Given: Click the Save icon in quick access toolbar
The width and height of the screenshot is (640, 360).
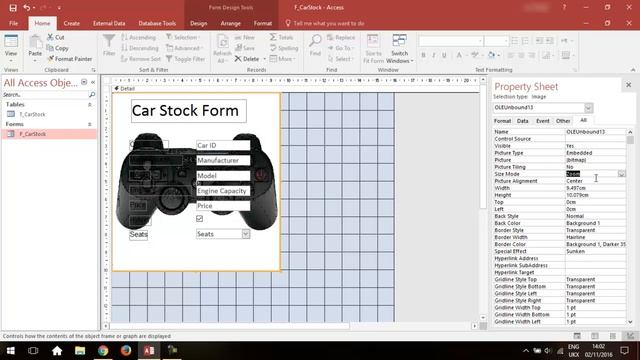Looking at the screenshot, I should point(13,7).
